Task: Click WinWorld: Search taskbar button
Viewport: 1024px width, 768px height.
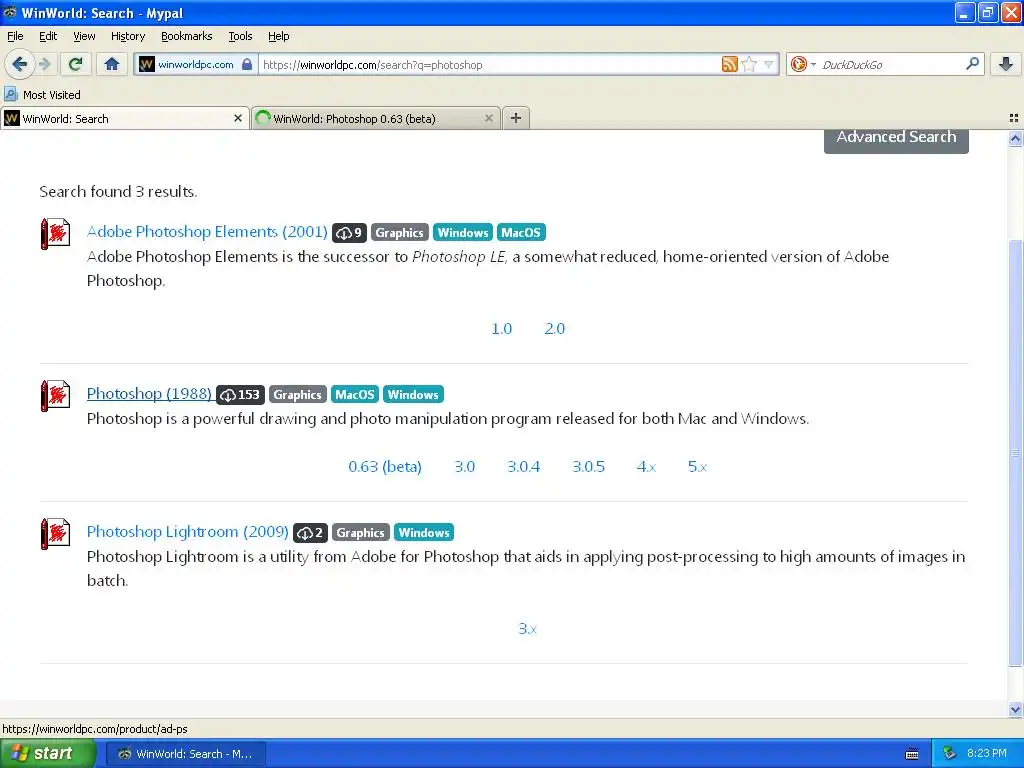Action: [185, 754]
